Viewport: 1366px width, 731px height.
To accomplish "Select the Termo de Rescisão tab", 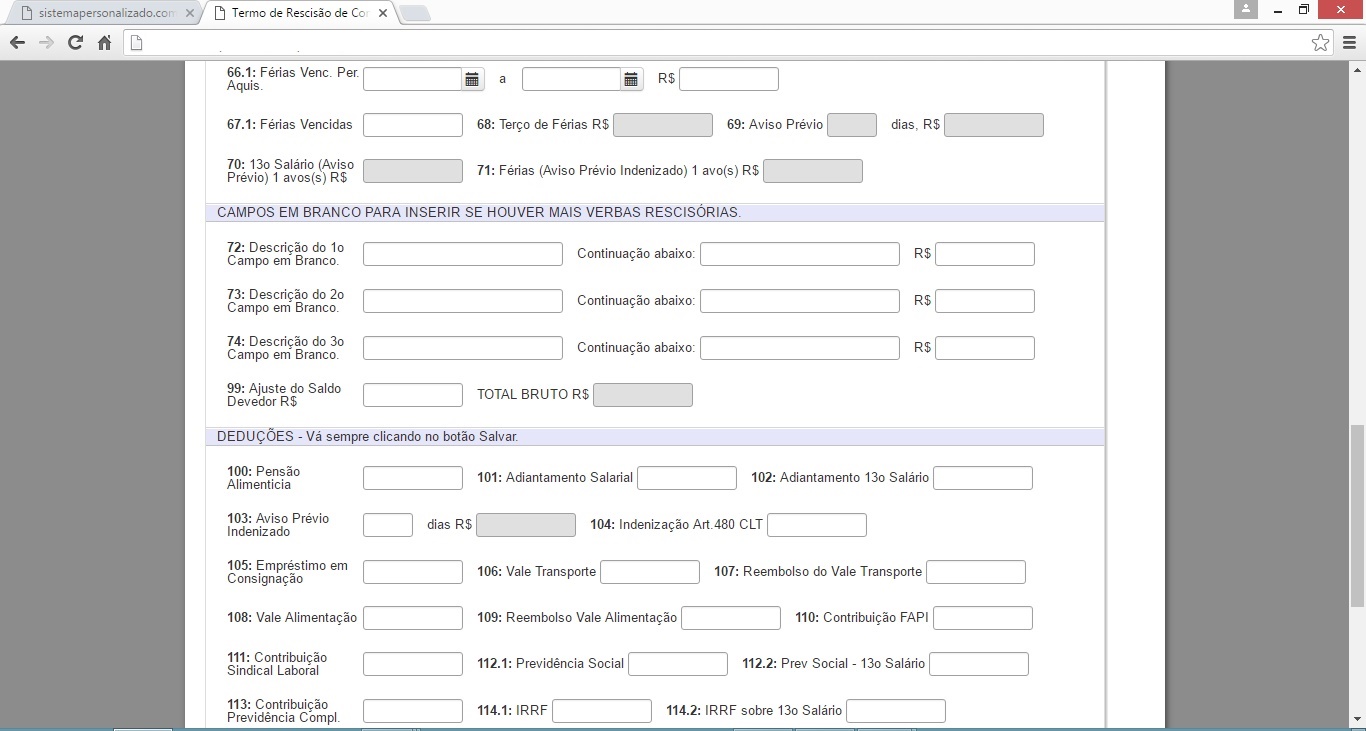I will (298, 14).
